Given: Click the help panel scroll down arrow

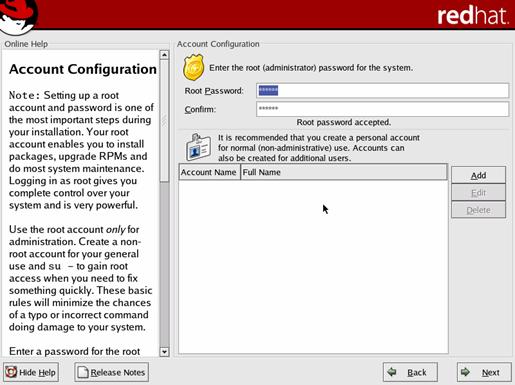Looking at the screenshot, I should point(164,352).
